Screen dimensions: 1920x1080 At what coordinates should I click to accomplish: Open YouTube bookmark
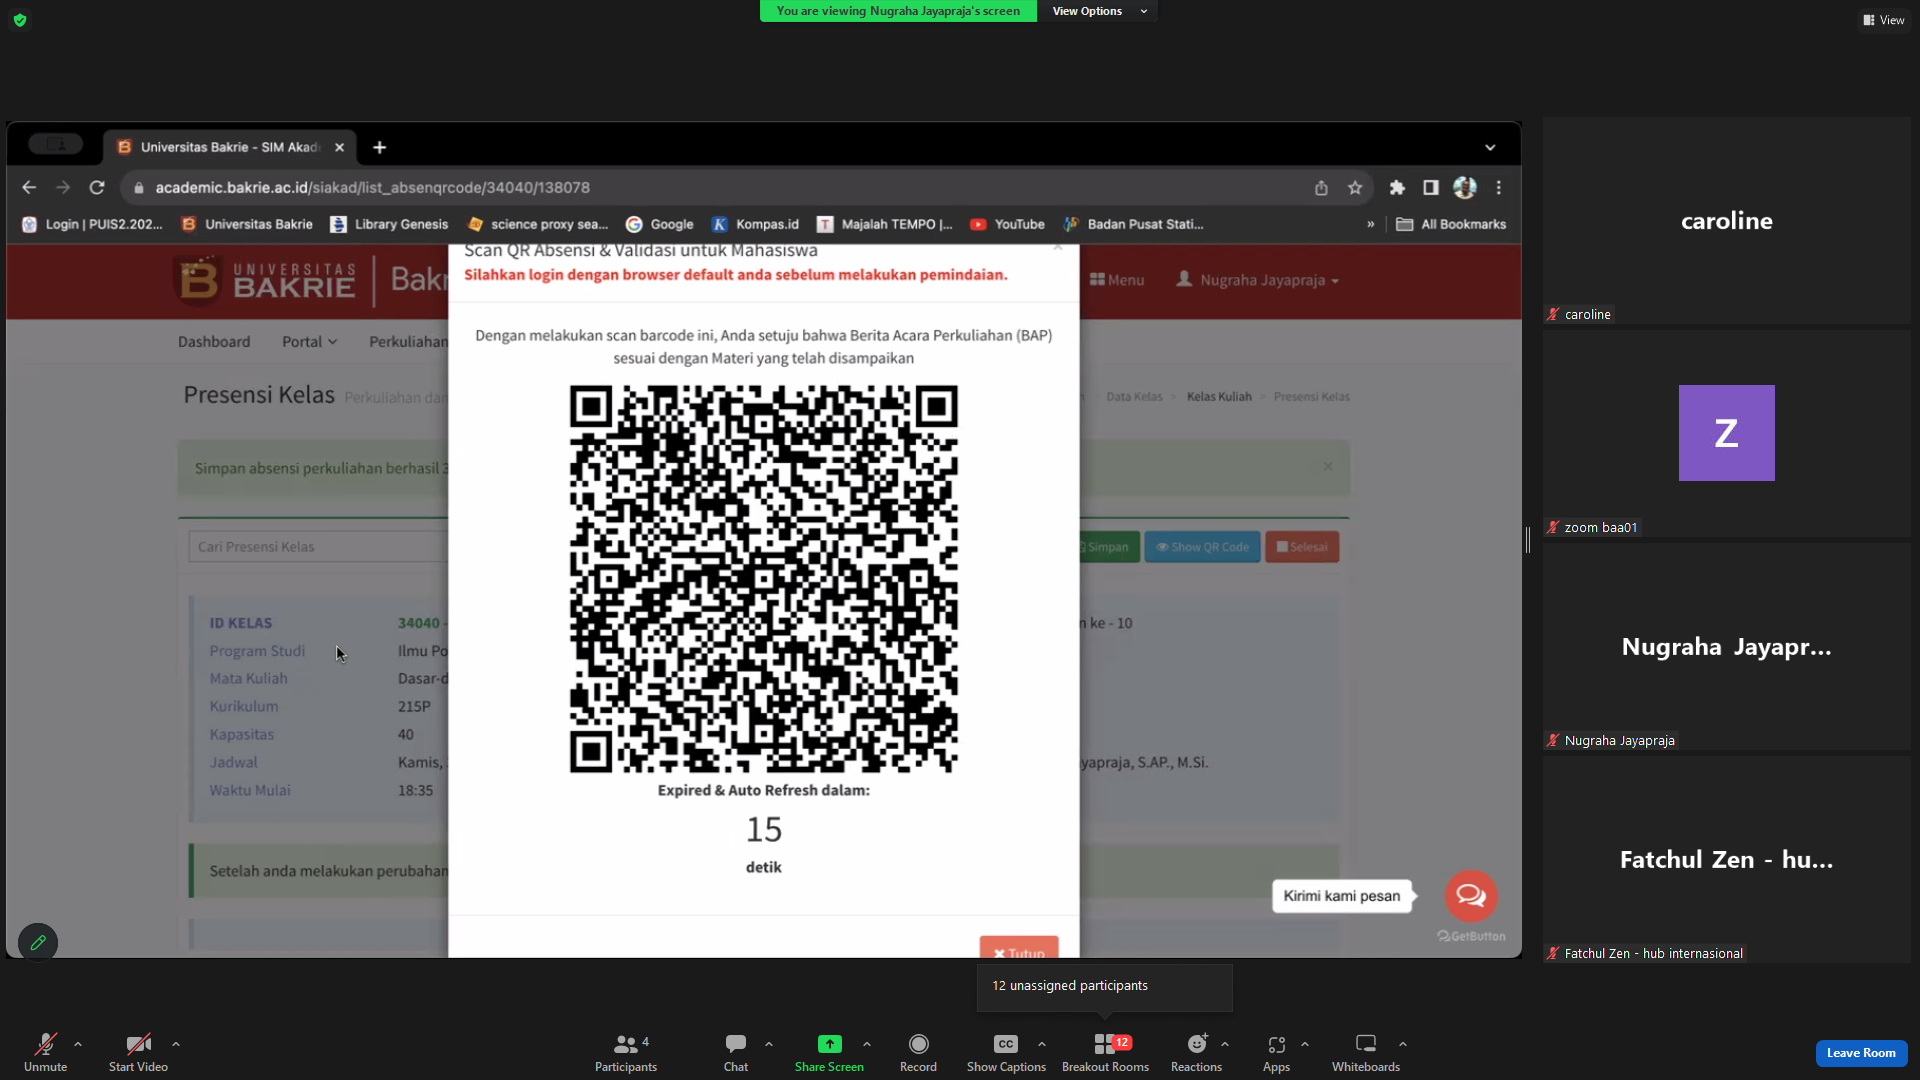coord(1008,224)
